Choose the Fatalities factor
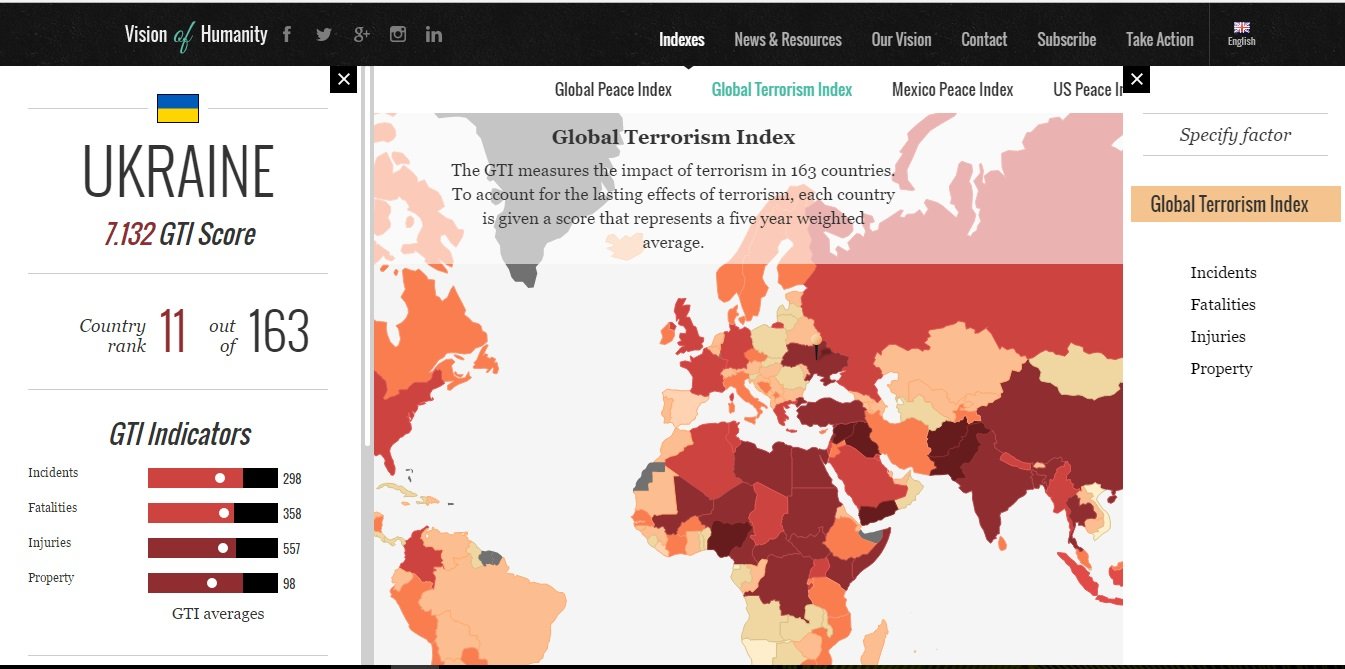Screen dimensions: 1345x669 coord(1222,305)
